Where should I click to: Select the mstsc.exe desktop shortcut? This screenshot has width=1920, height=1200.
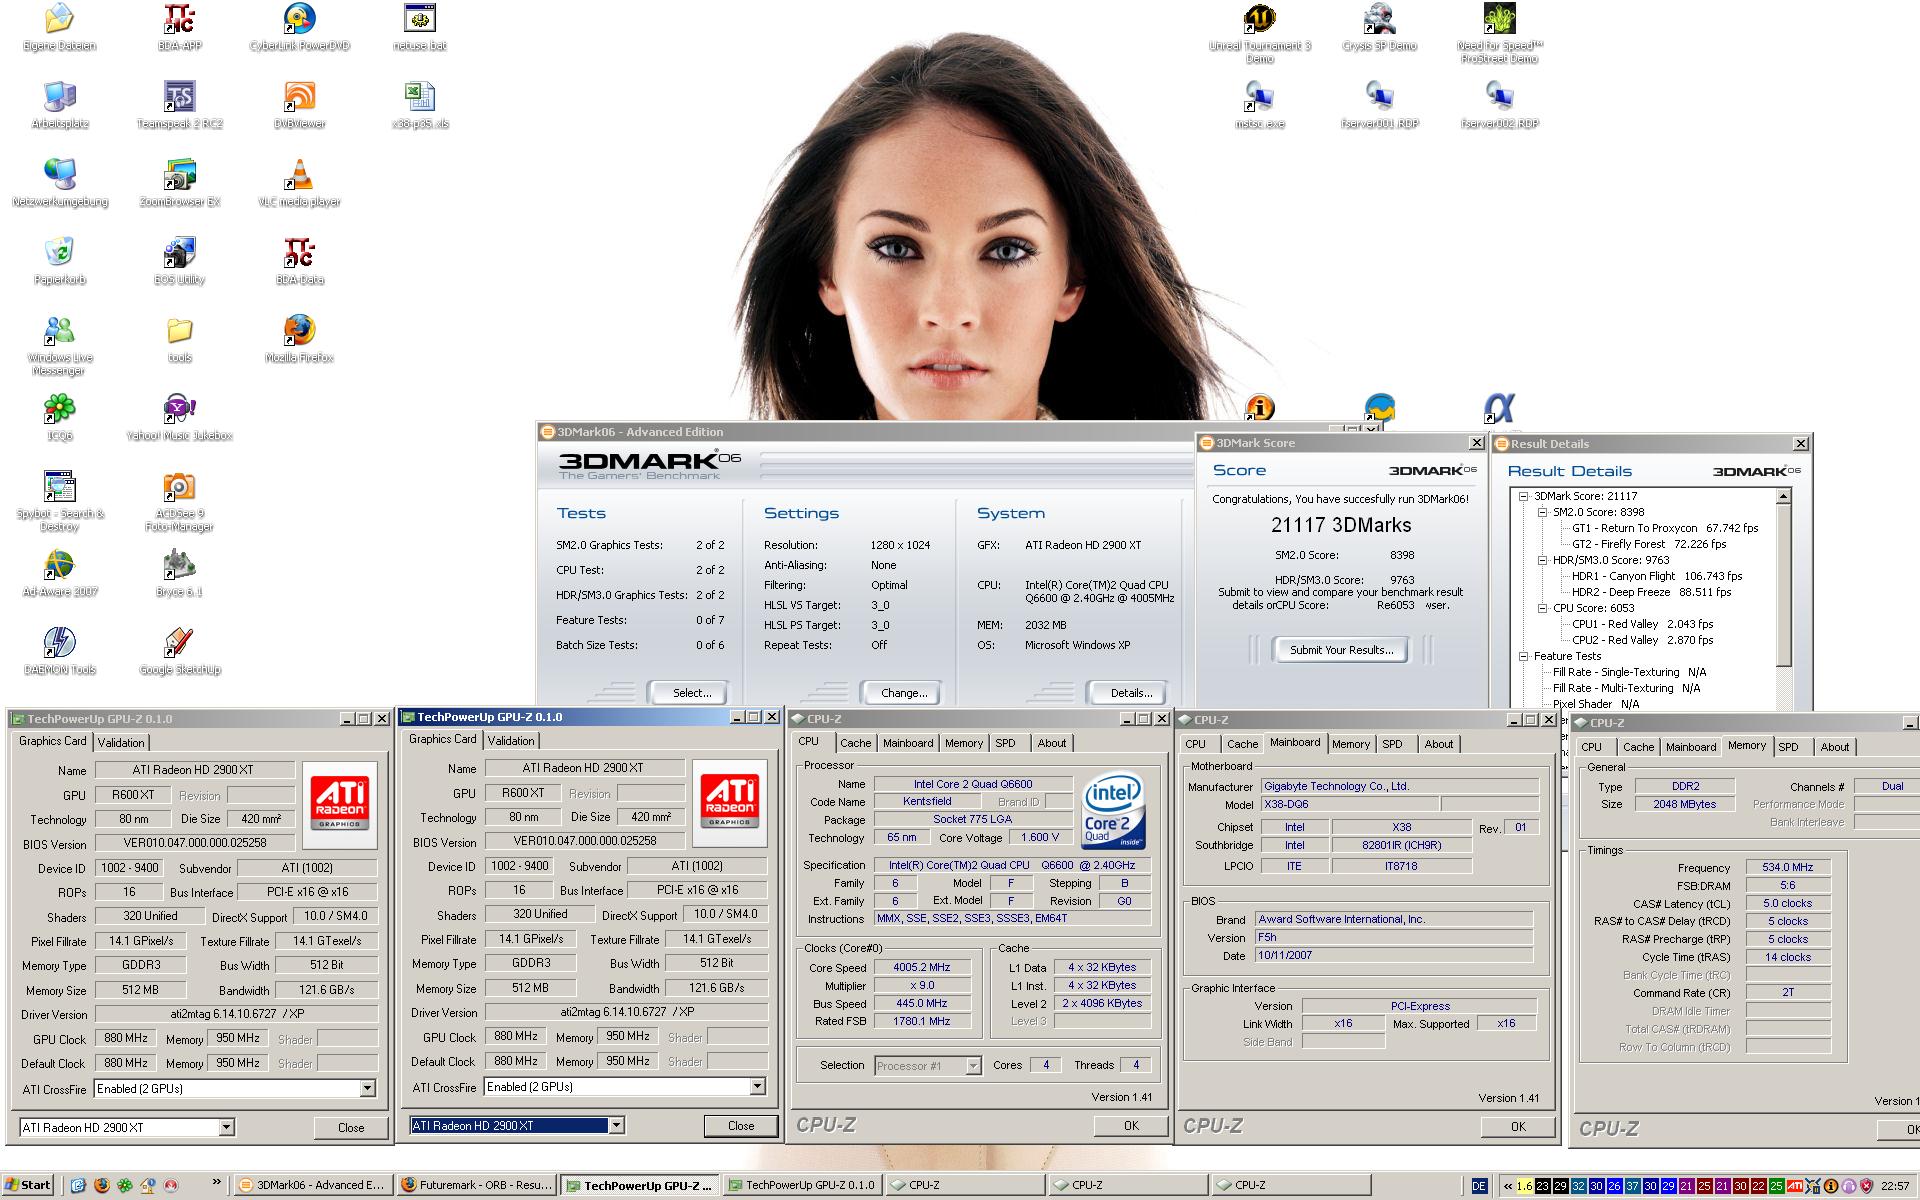click(x=1260, y=105)
